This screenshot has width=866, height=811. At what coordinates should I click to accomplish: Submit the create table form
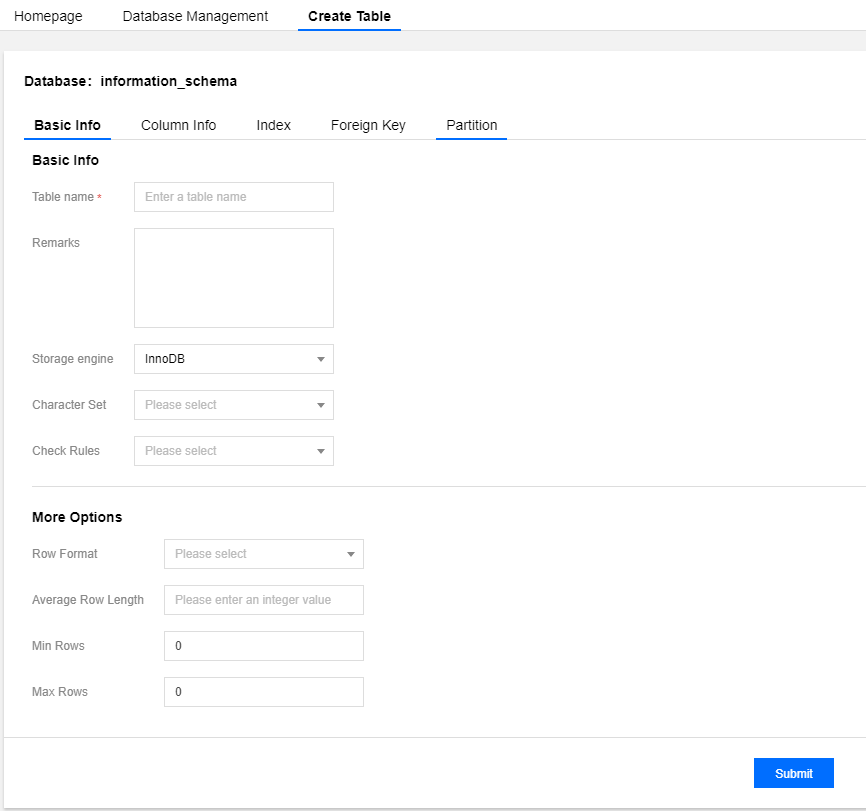click(x=793, y=773)
